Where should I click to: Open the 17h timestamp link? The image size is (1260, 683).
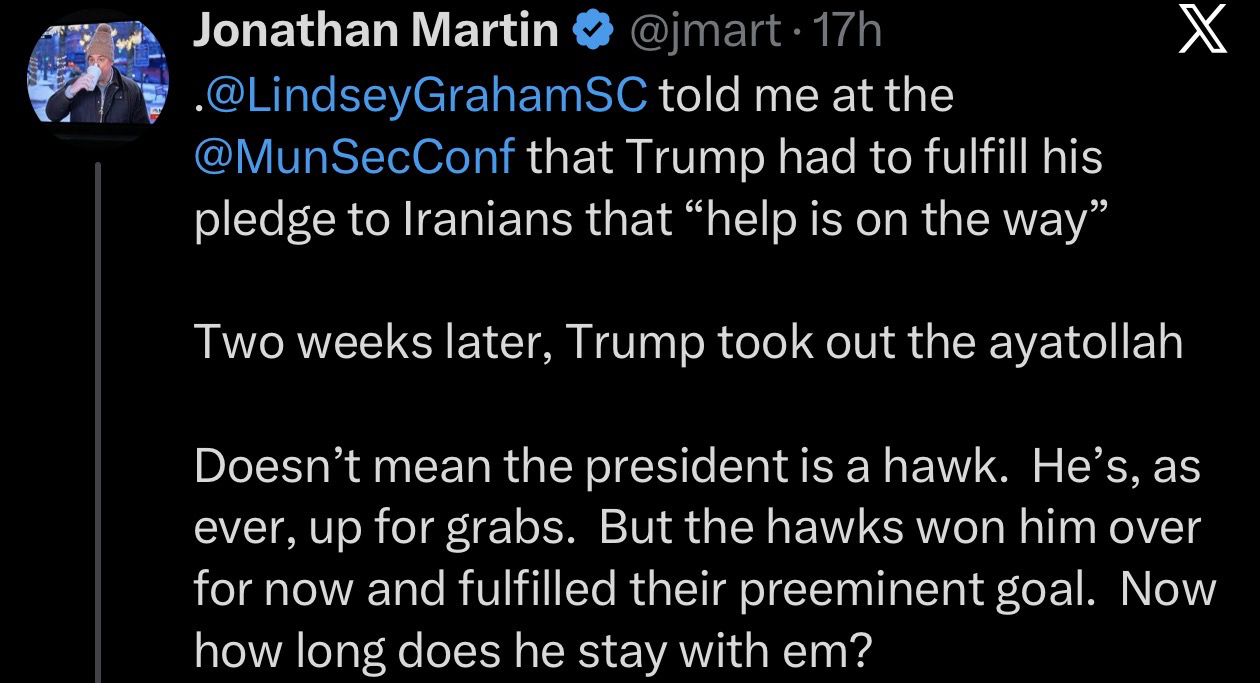[x=849, y=32]
